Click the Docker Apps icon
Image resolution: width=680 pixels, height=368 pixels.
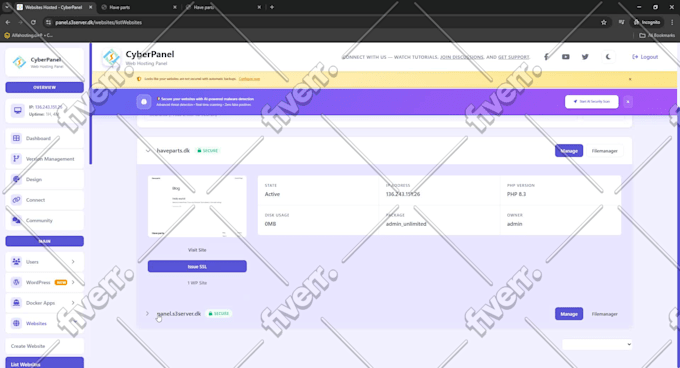16,303
